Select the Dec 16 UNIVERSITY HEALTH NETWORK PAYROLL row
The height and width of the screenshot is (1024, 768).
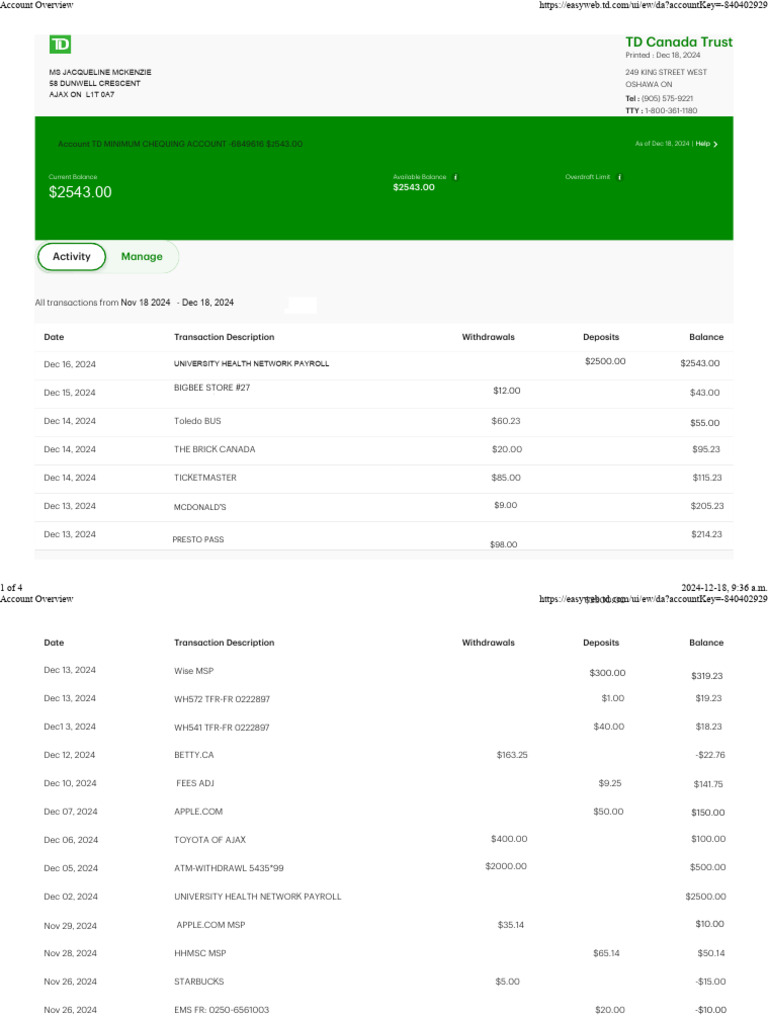click(x=384, y=364)
